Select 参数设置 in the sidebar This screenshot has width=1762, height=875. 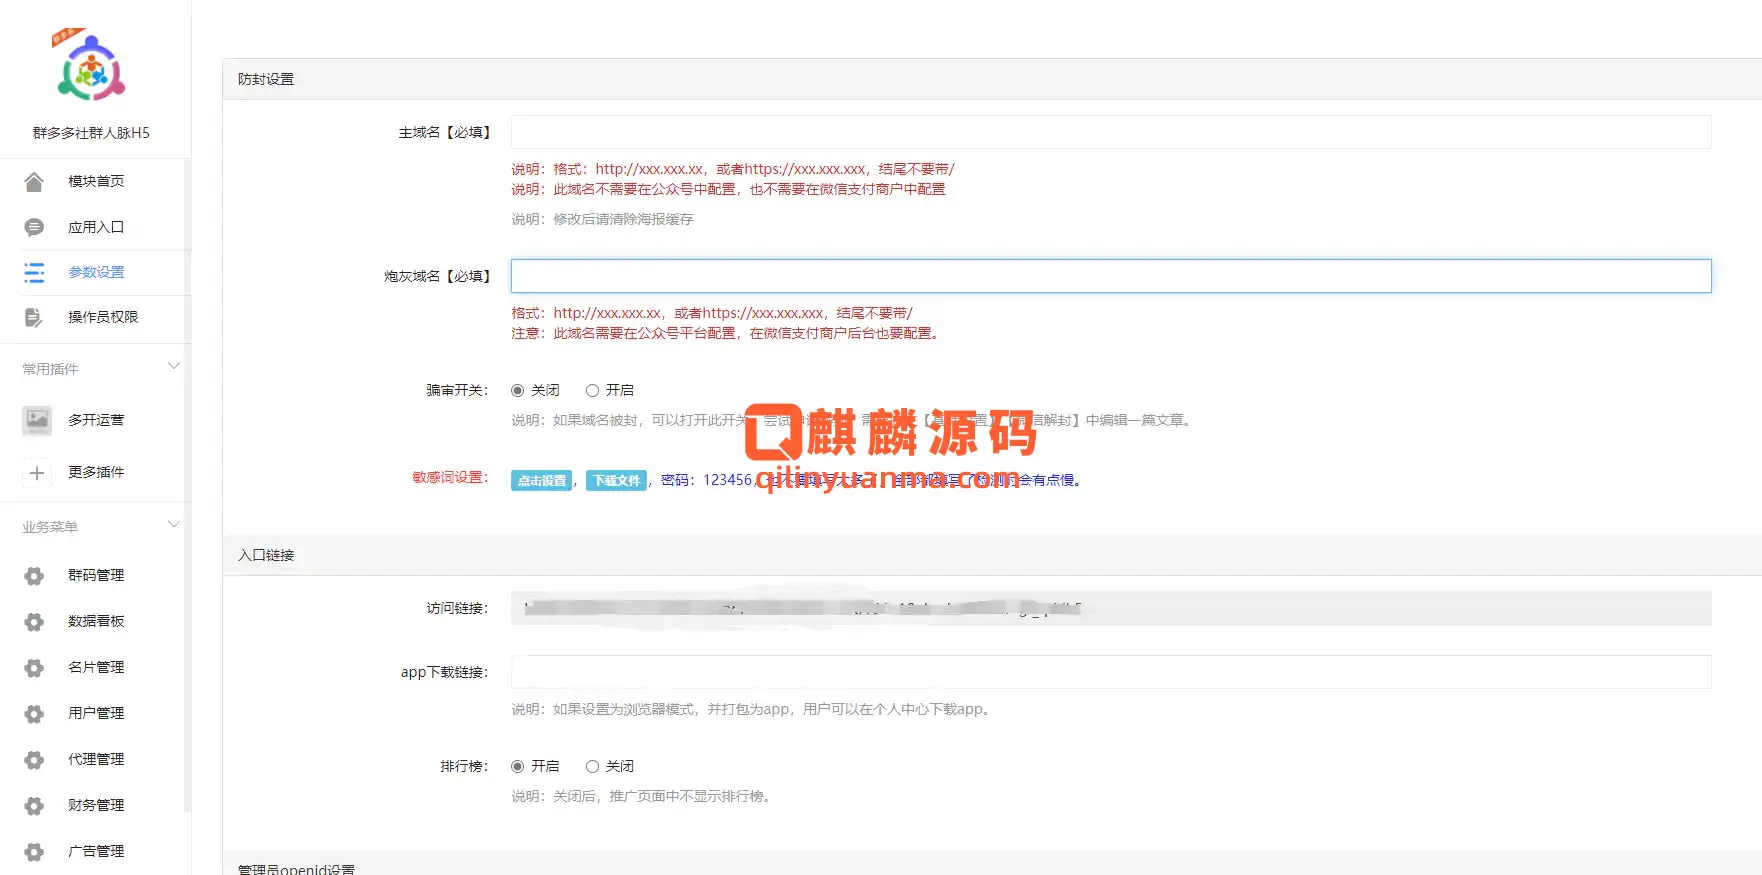(96, 272)
